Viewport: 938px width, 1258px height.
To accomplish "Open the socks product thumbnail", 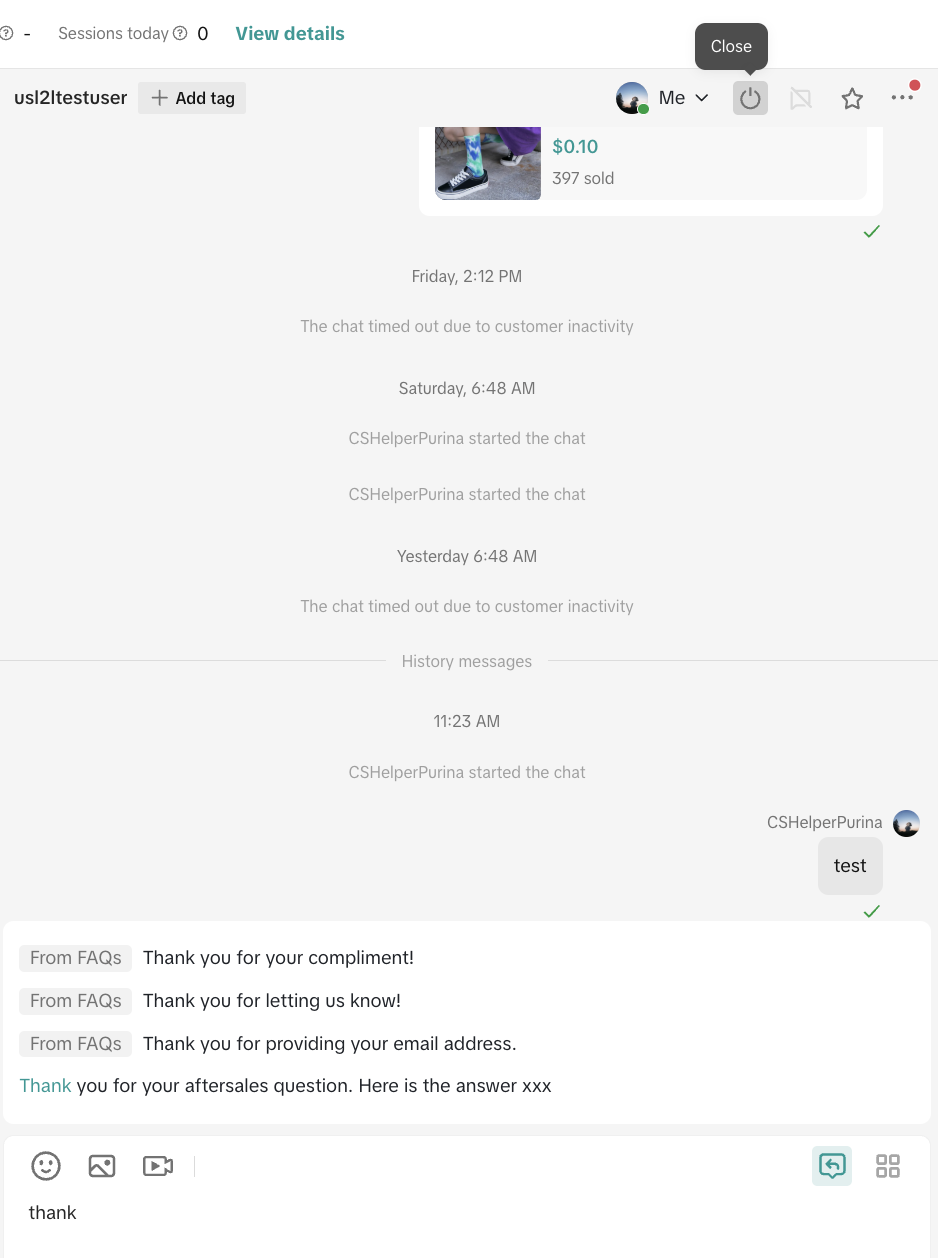I will pyautogui.click(x=488, y=163).
